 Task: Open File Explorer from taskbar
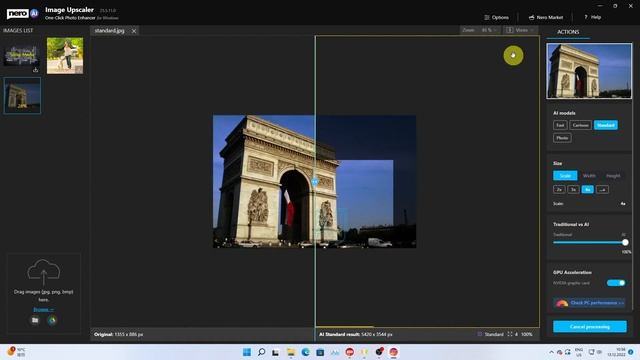pyautogui.click(x=291, y=352)
